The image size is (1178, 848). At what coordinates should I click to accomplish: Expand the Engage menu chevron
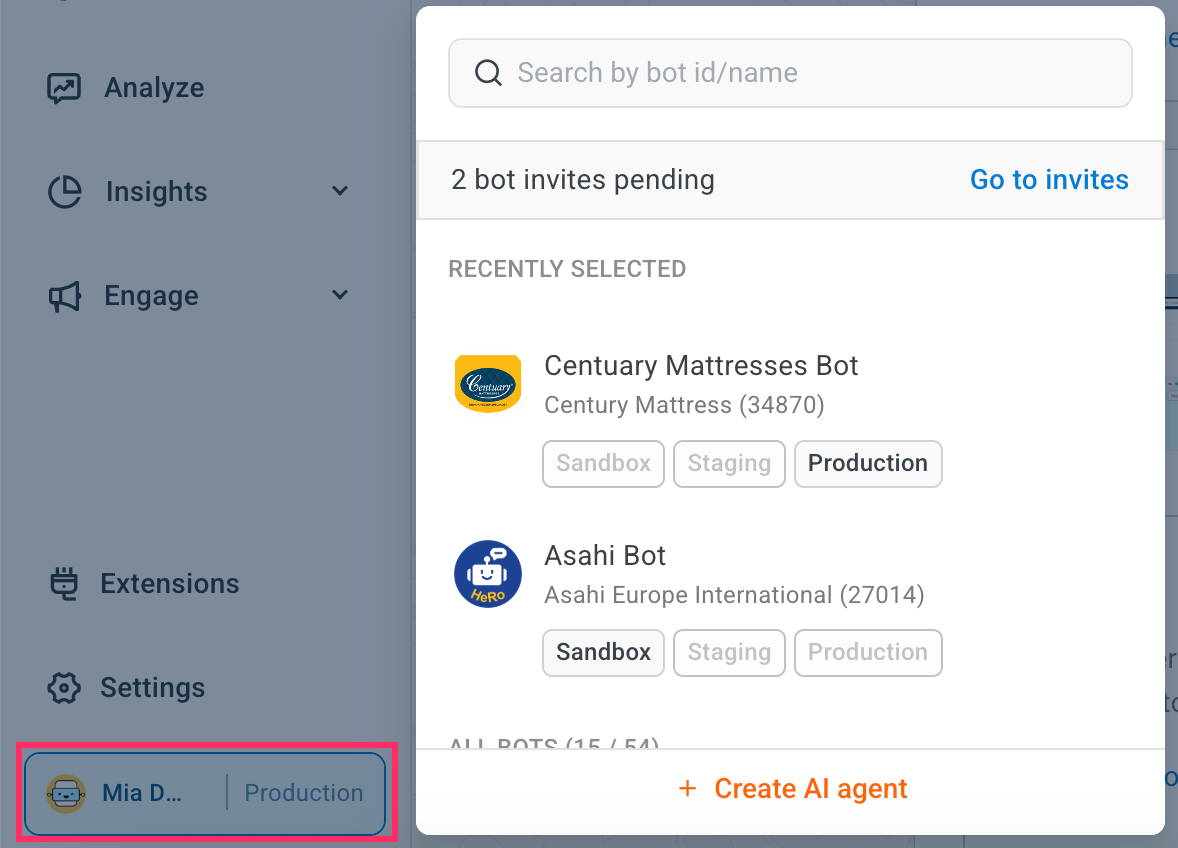click(340, 295)
